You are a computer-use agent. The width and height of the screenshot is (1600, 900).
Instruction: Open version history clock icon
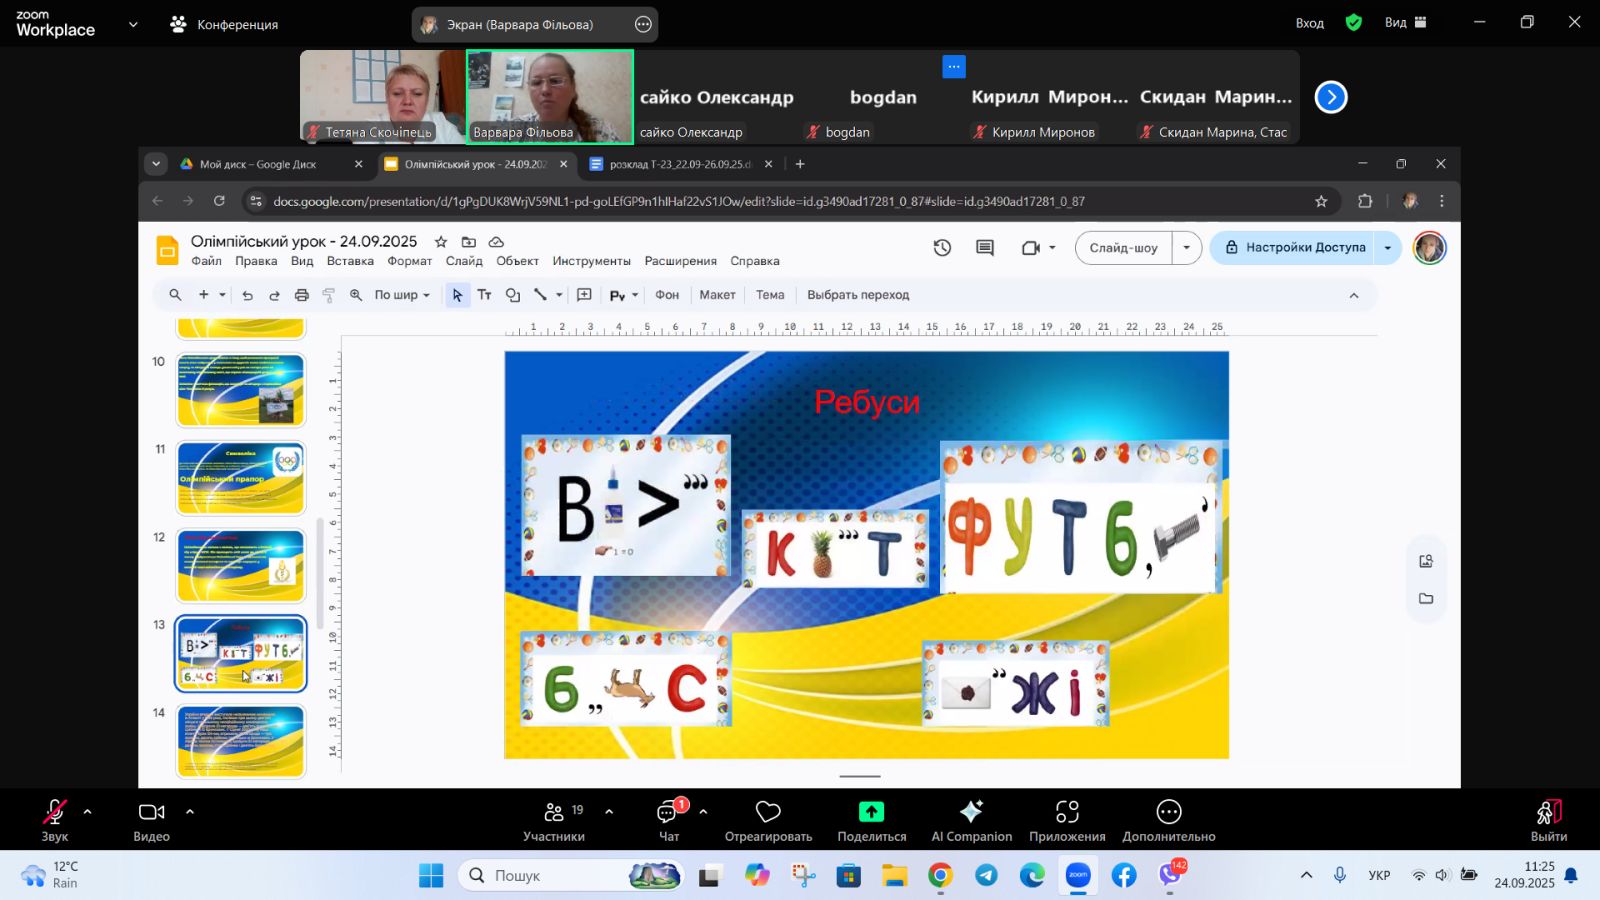(x=942, y=248)
